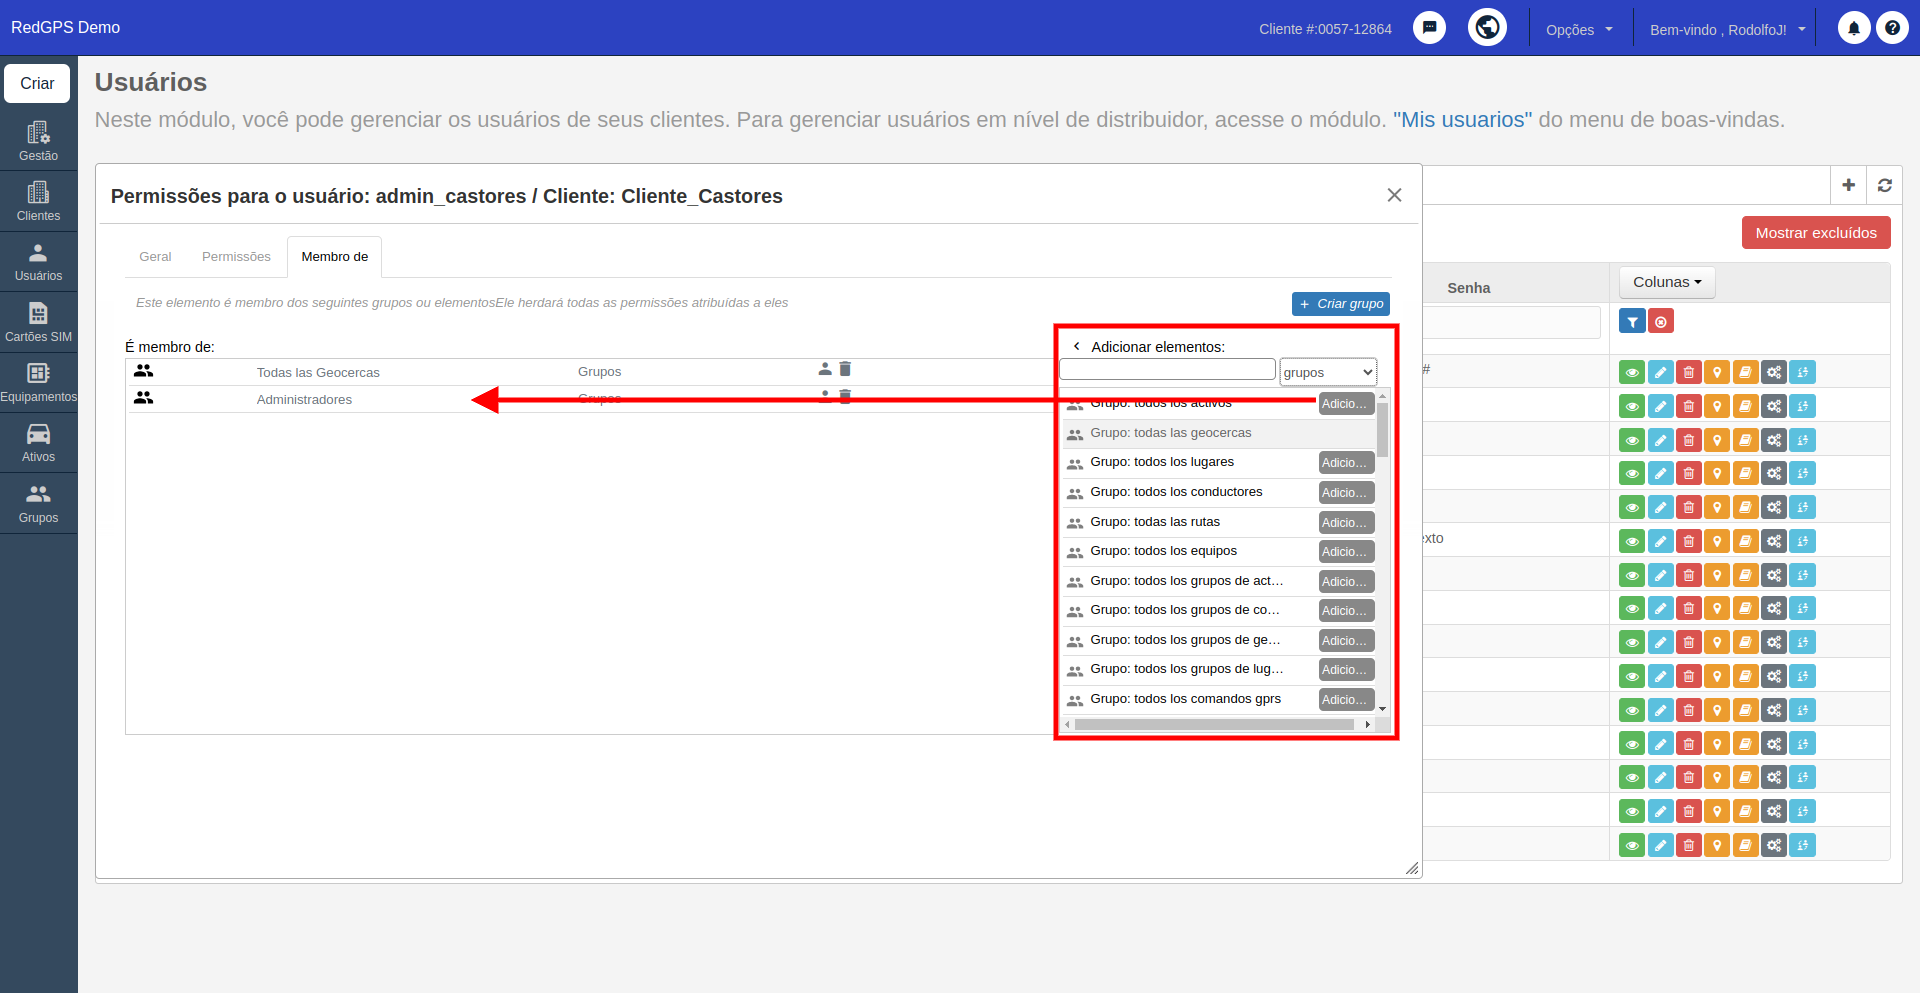The height and width of the screenshot is (993, 1920).
Task: Open the grupos type select box
Action: coord(1328,372)
